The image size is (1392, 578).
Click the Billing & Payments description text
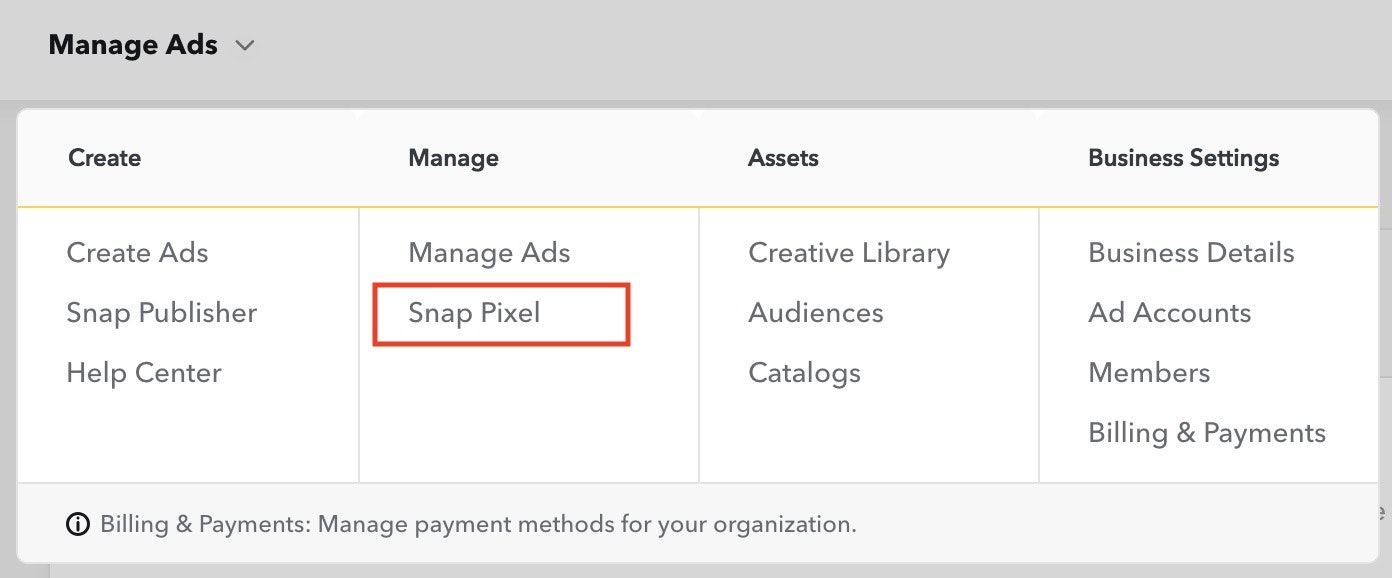click(478, 524)
